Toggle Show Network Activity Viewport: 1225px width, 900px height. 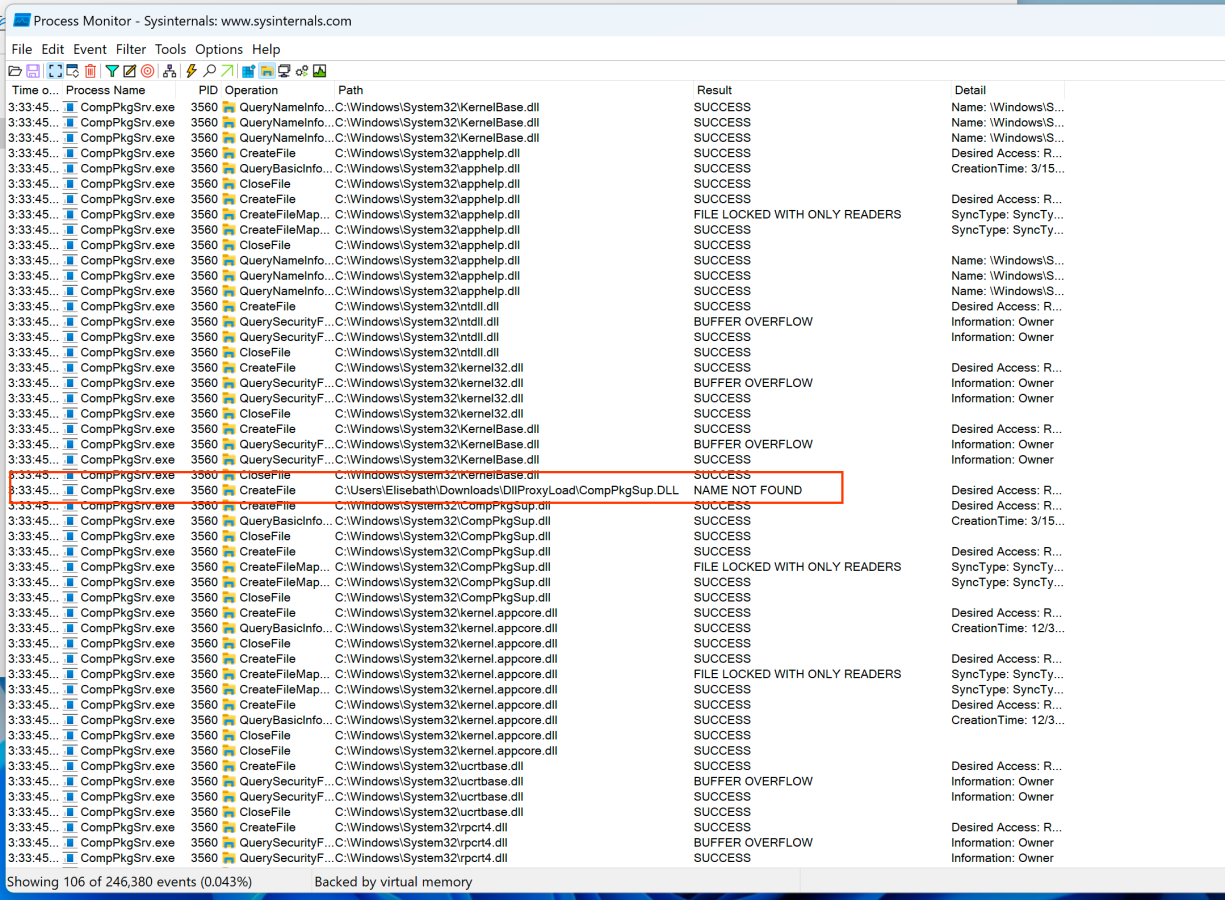(284, 71)
